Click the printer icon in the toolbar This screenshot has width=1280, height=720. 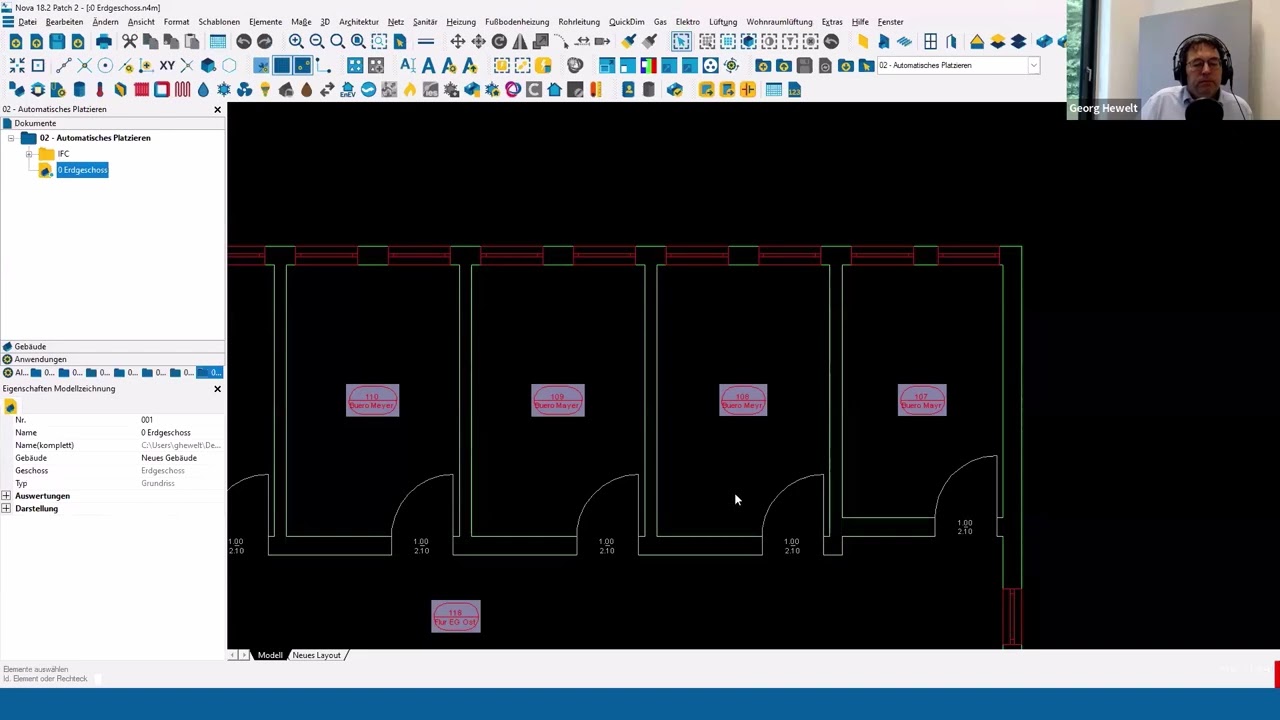[104, 41]
